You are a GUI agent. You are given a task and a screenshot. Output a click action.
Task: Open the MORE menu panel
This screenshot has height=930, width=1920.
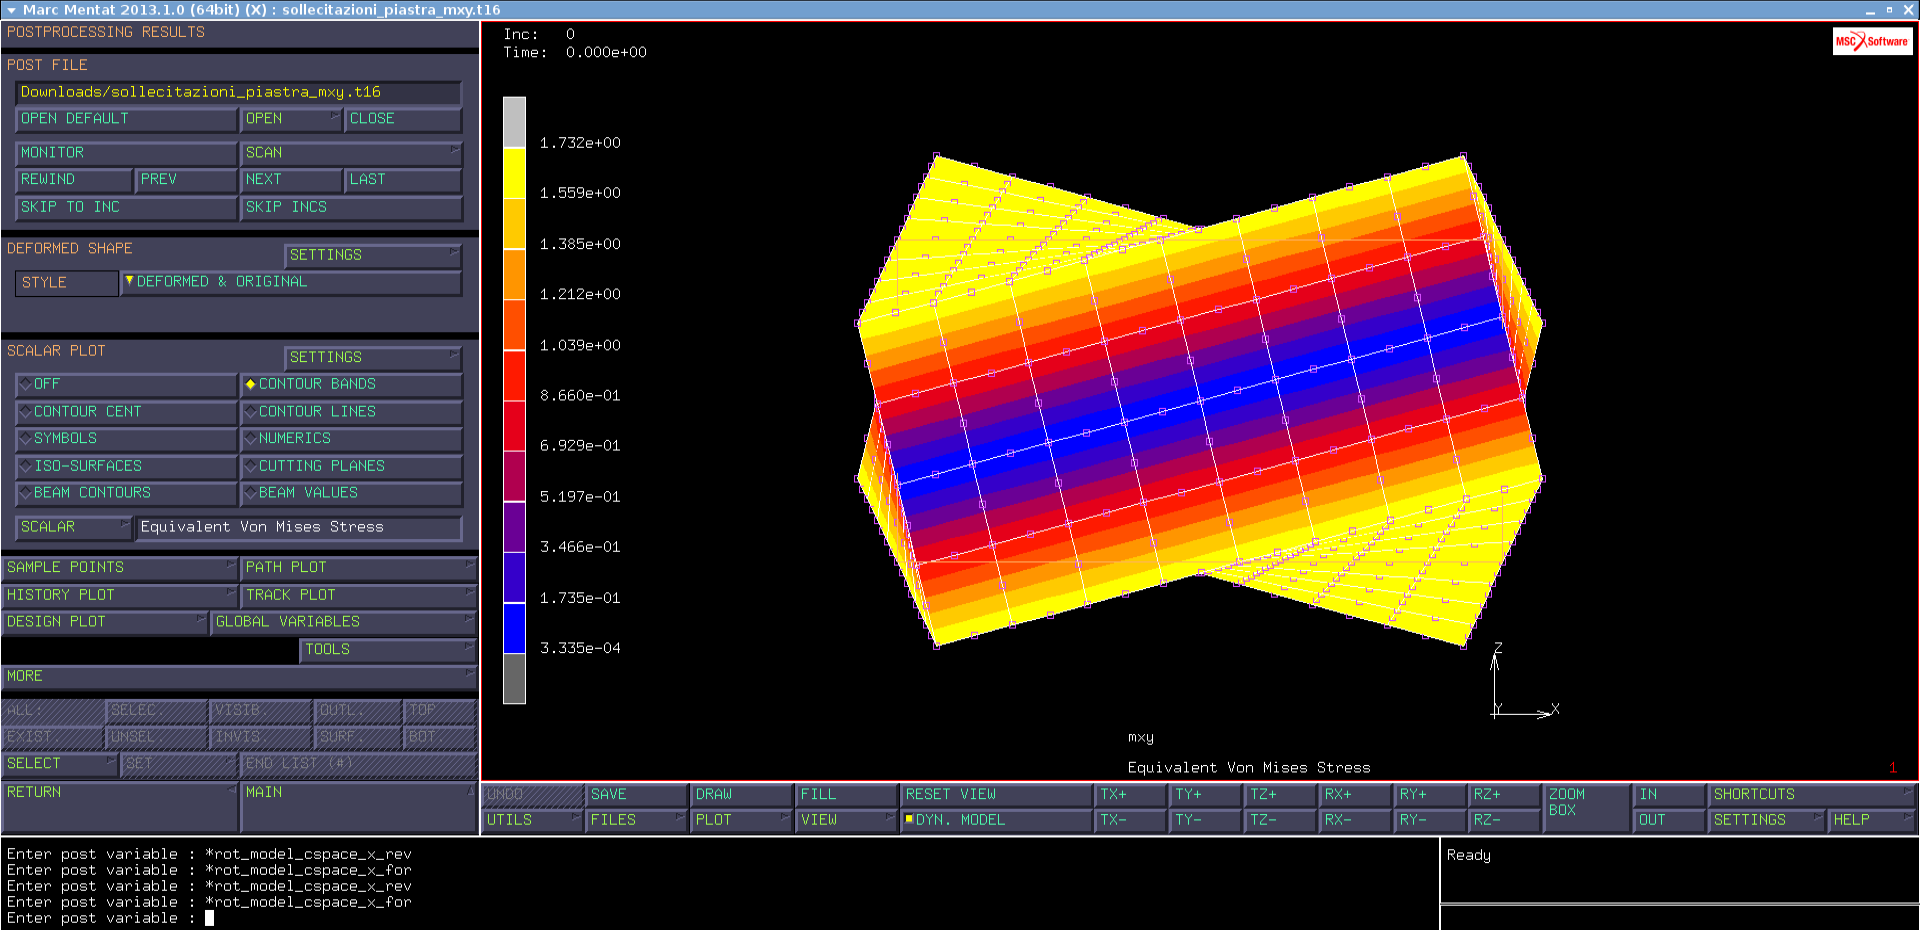(238, 676)
